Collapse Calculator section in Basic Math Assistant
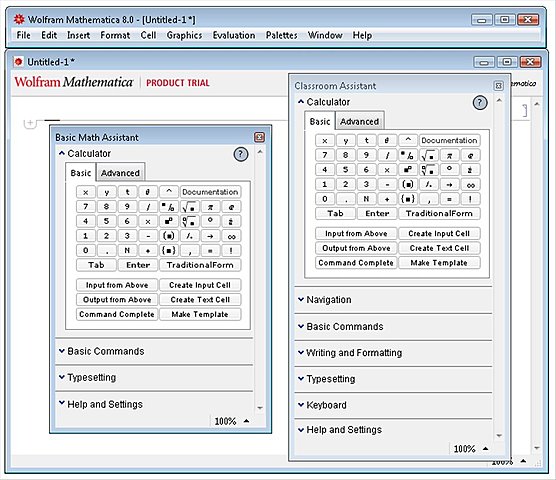Screen dimensions: 556x480 pos(62,153)
